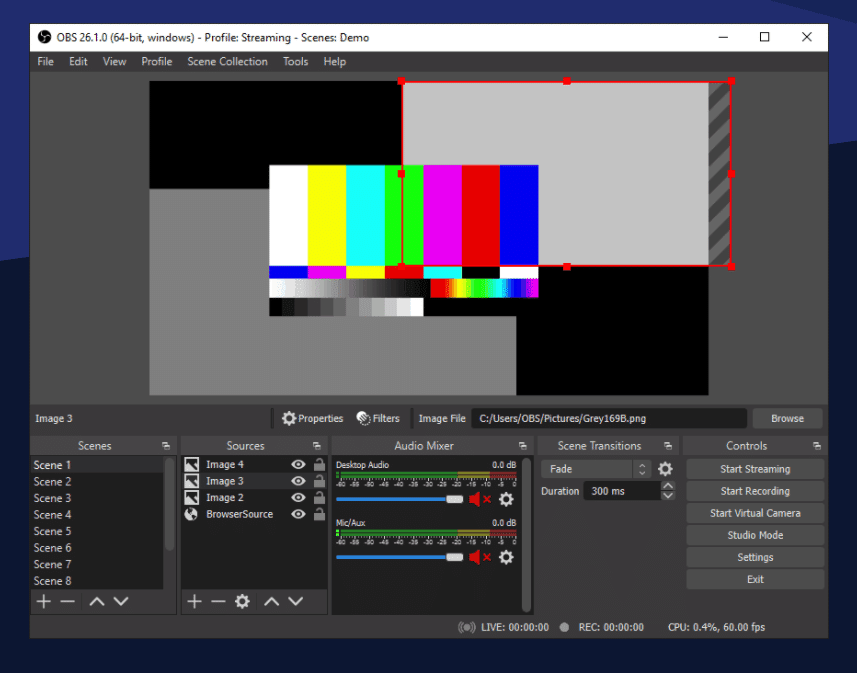This screenshot has width=857, height=673.
Task: Enable Studio Mode
Action: (755, 535)
